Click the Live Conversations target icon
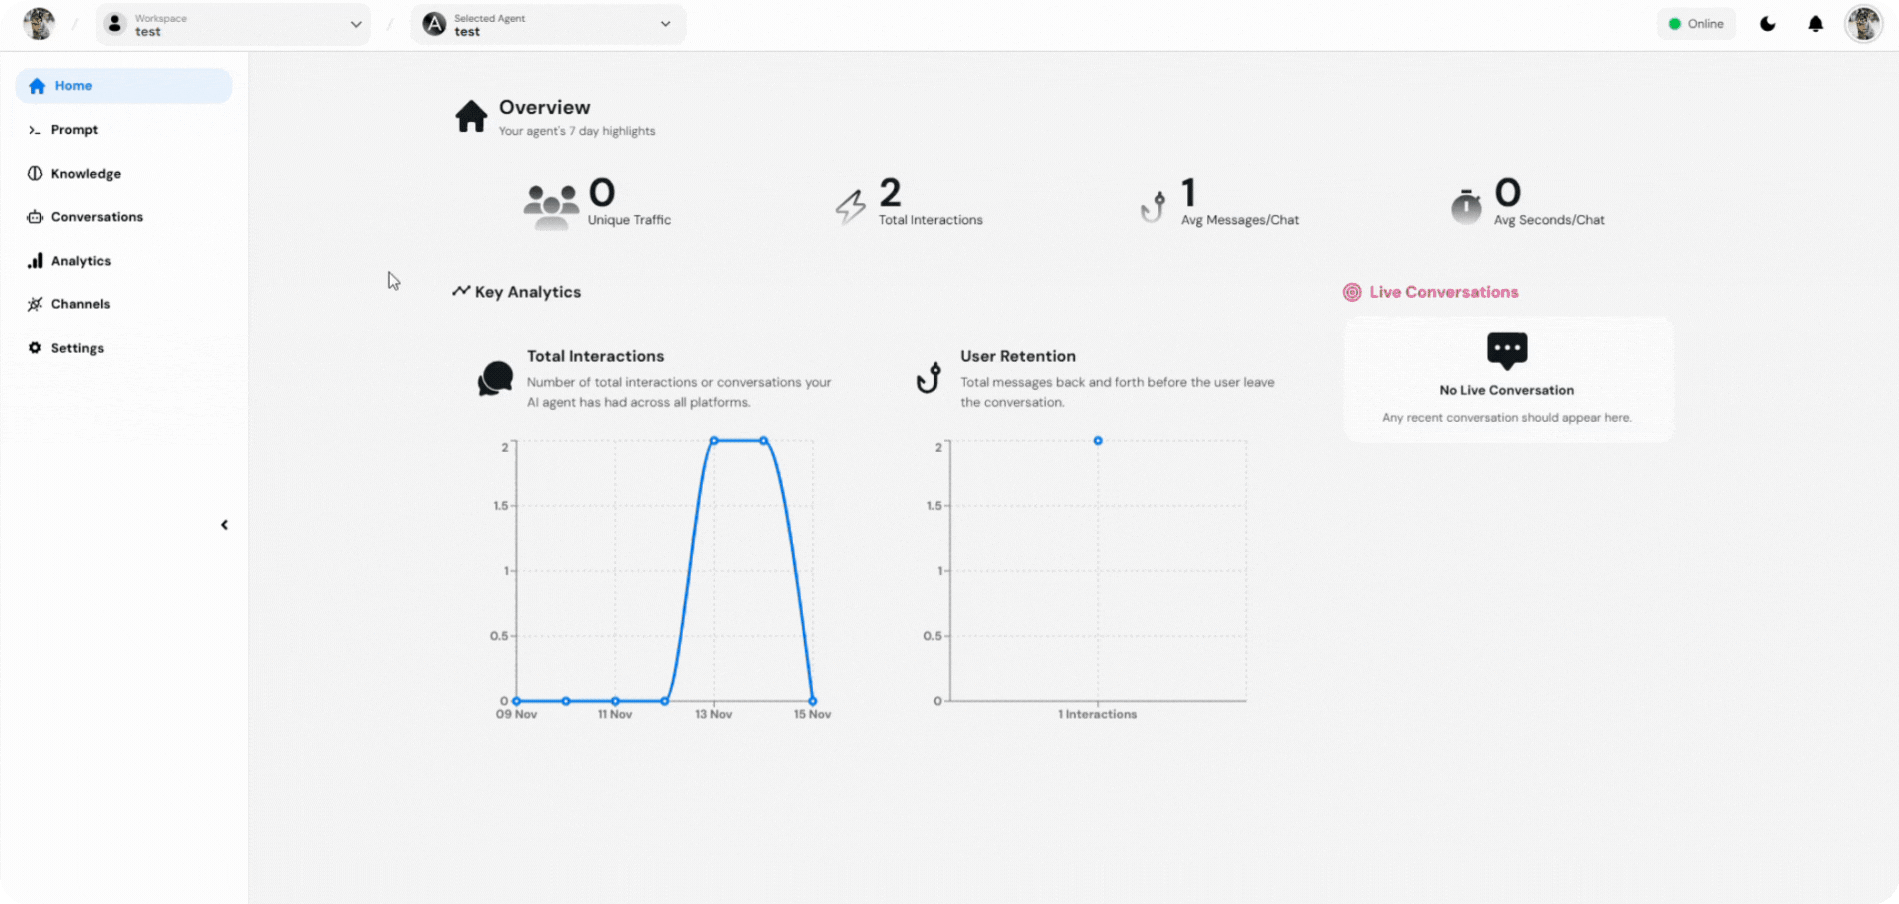This screenshot has width=1899, height=904. tap(1352, 292)
